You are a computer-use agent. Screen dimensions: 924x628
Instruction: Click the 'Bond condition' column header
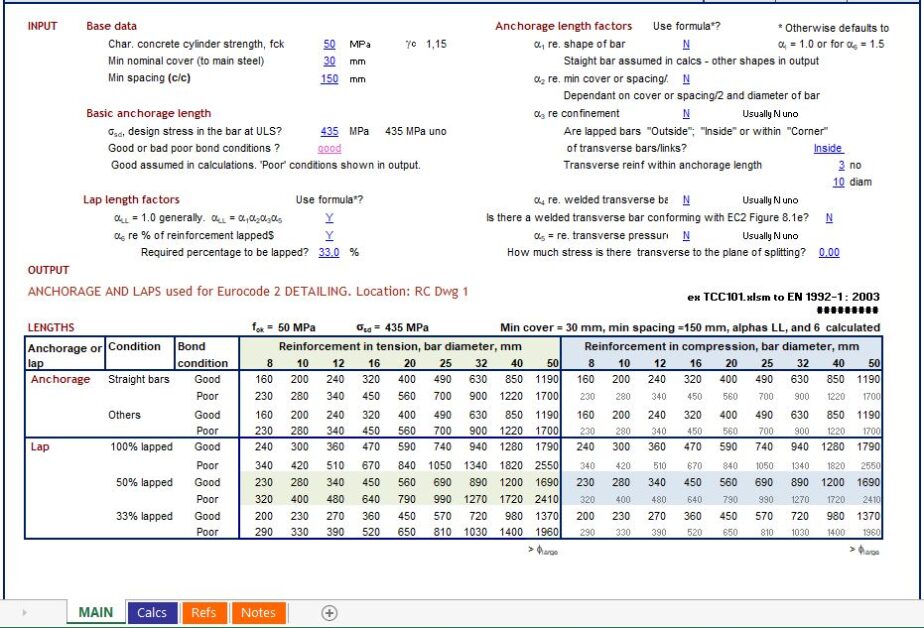203,355
